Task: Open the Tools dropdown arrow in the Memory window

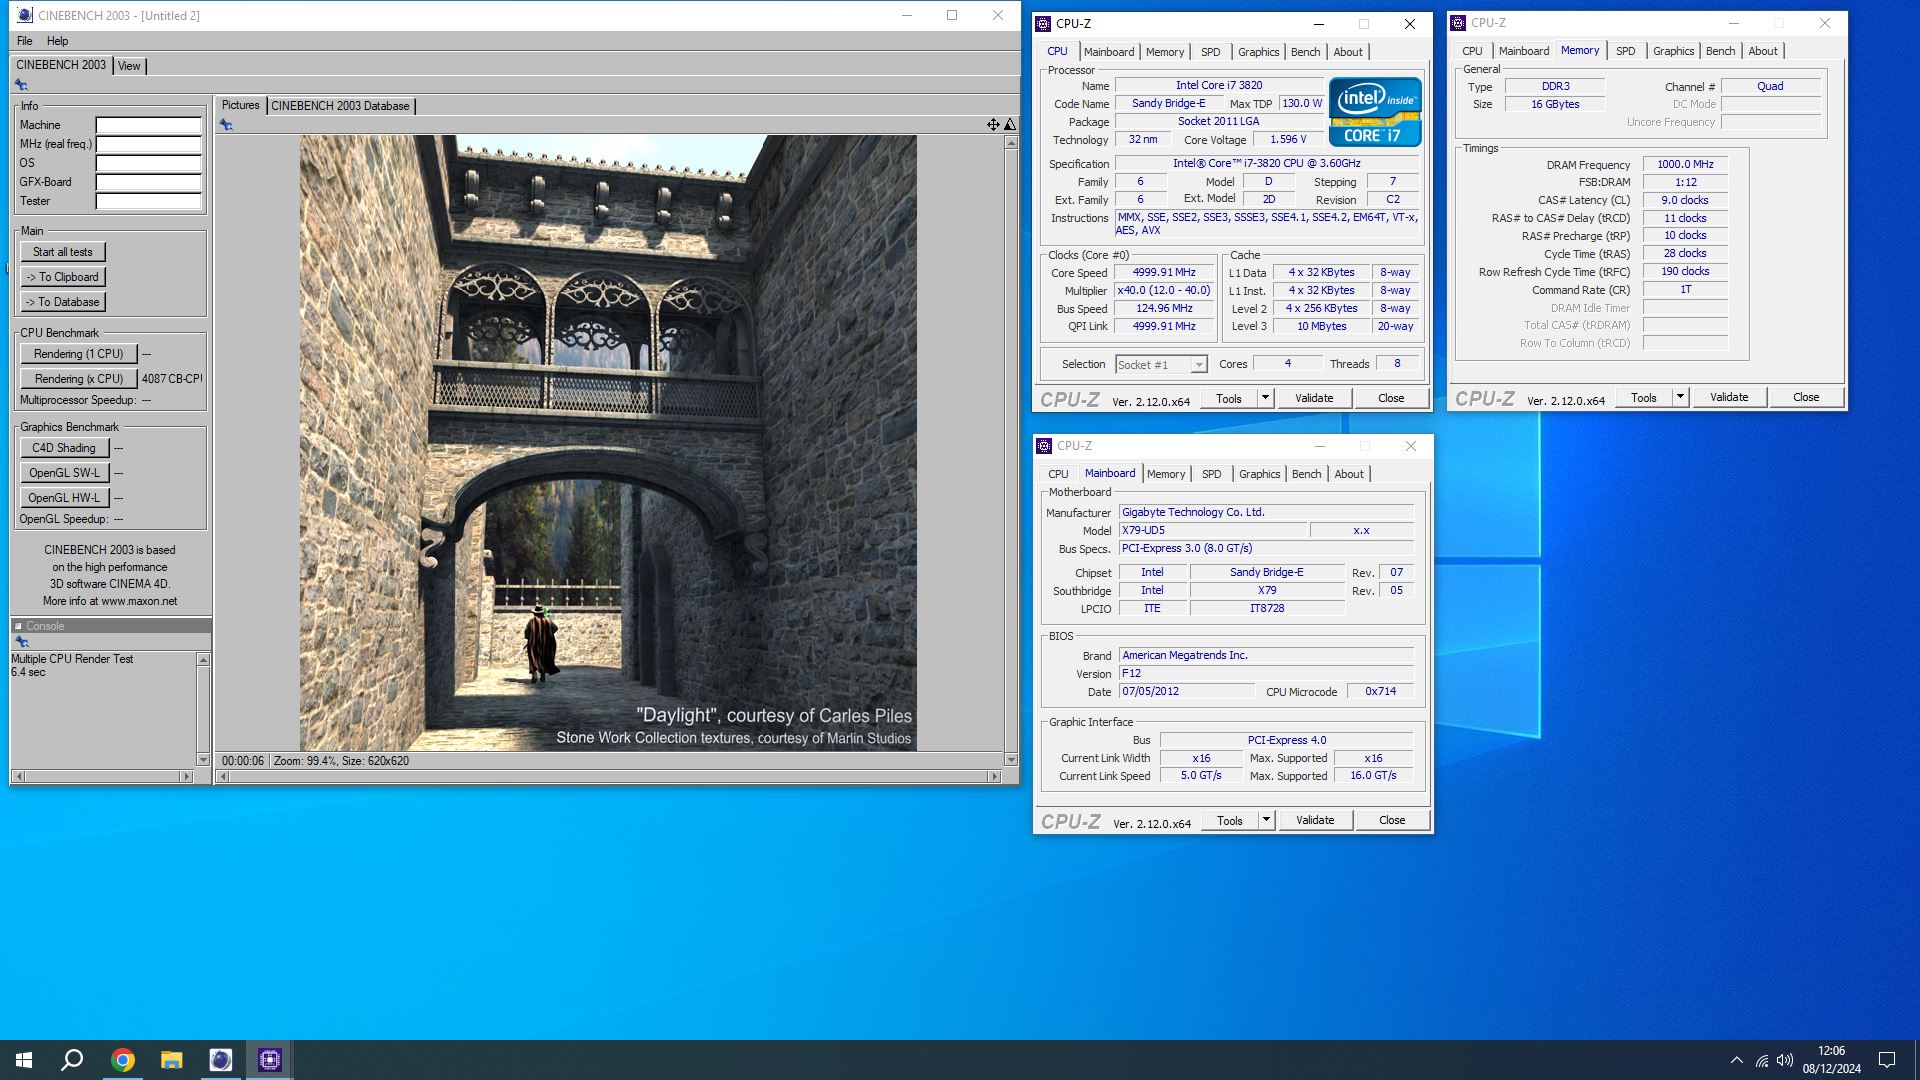Action: [x=1680, y=397]
